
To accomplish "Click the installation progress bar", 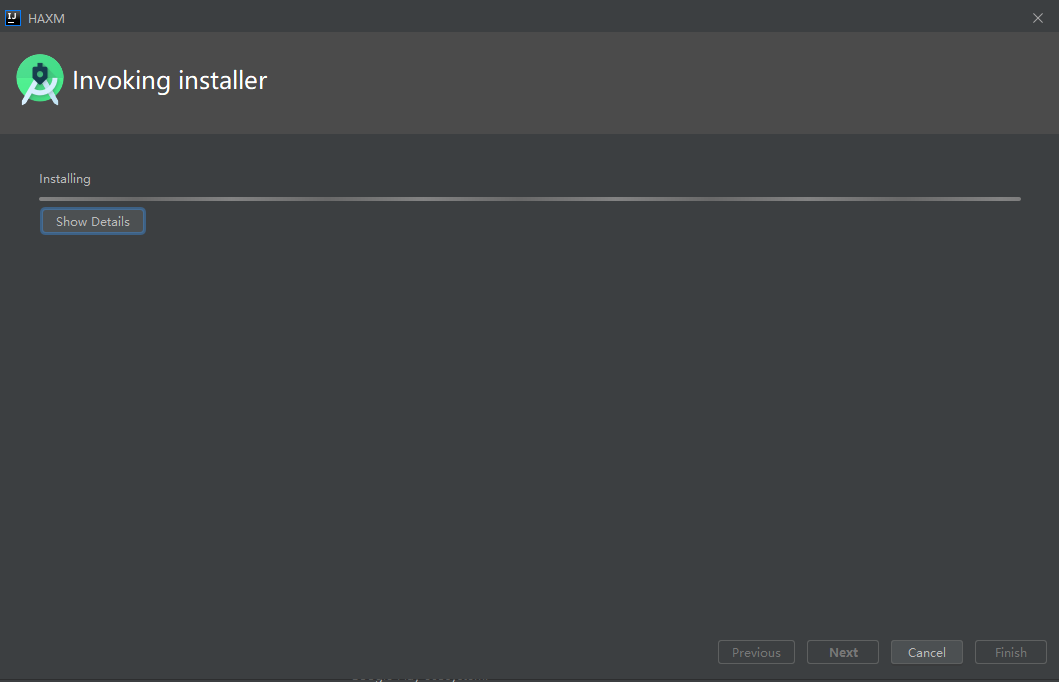I will coord(529,198).
